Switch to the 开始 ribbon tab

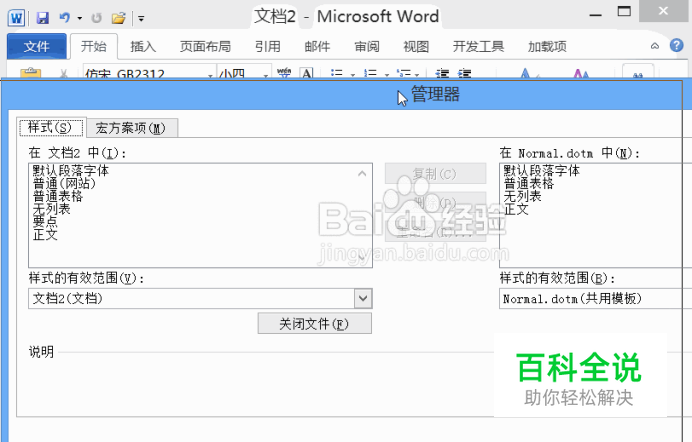[94, 46]
